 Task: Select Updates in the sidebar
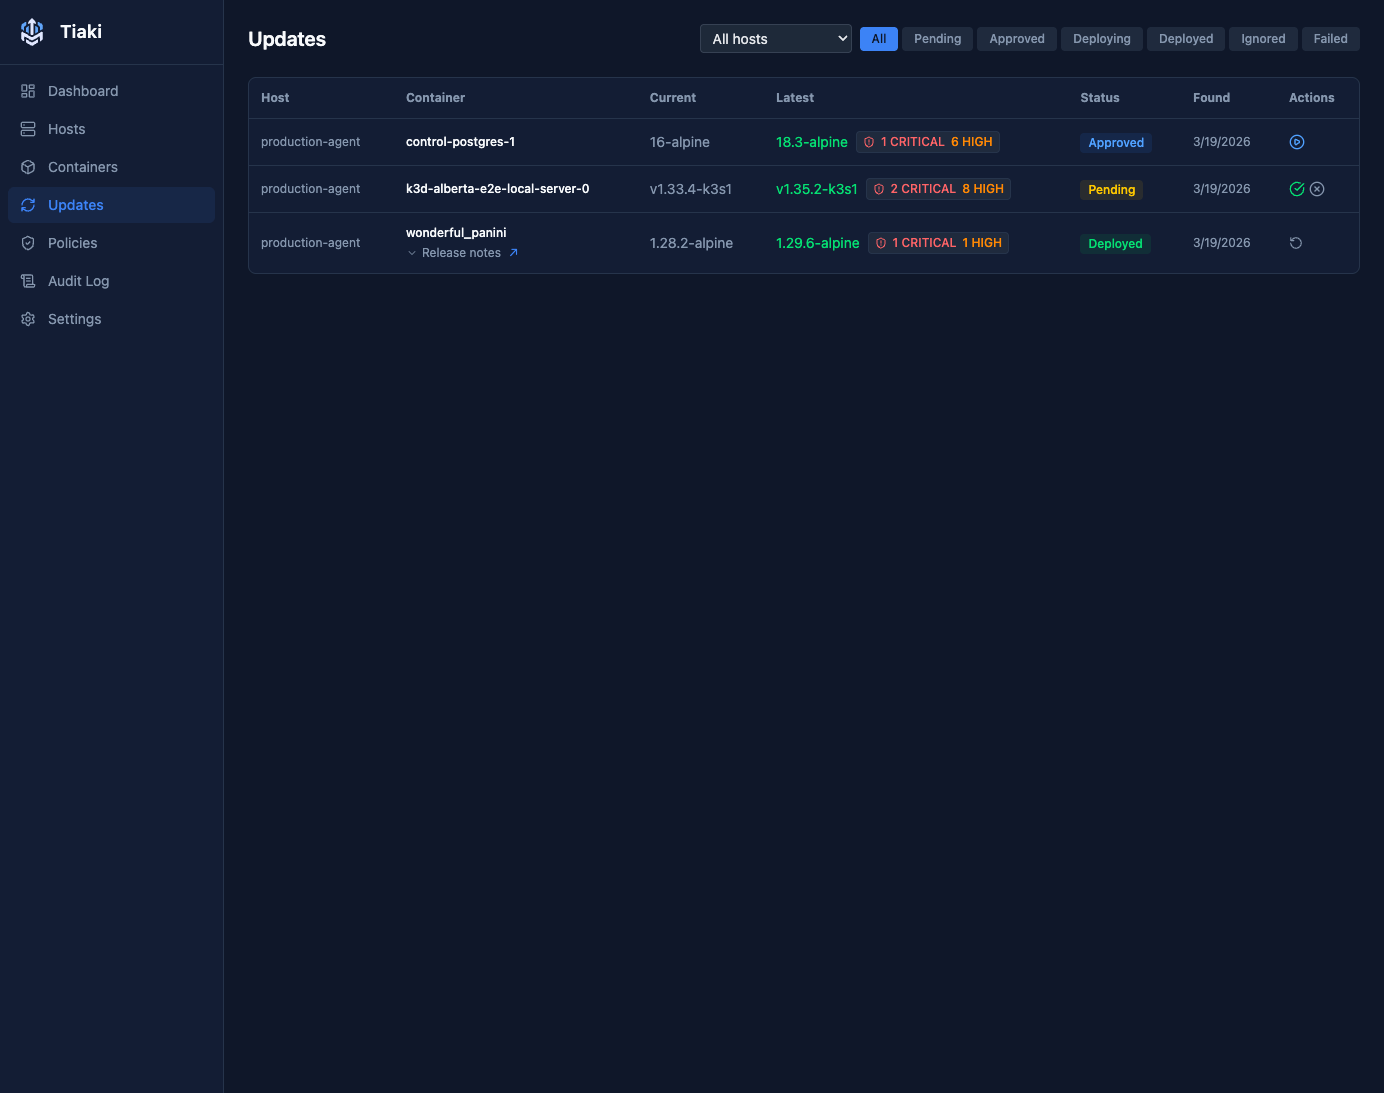pos(111,205)
